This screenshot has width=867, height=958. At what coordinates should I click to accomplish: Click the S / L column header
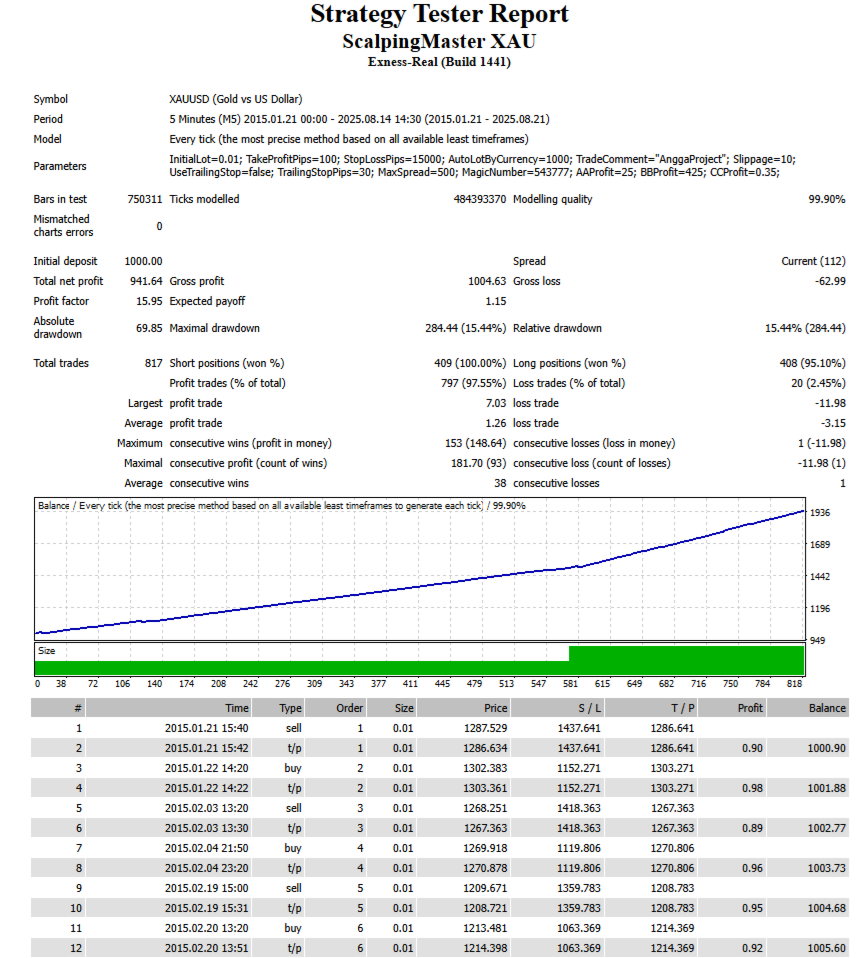tap(557, 708)
